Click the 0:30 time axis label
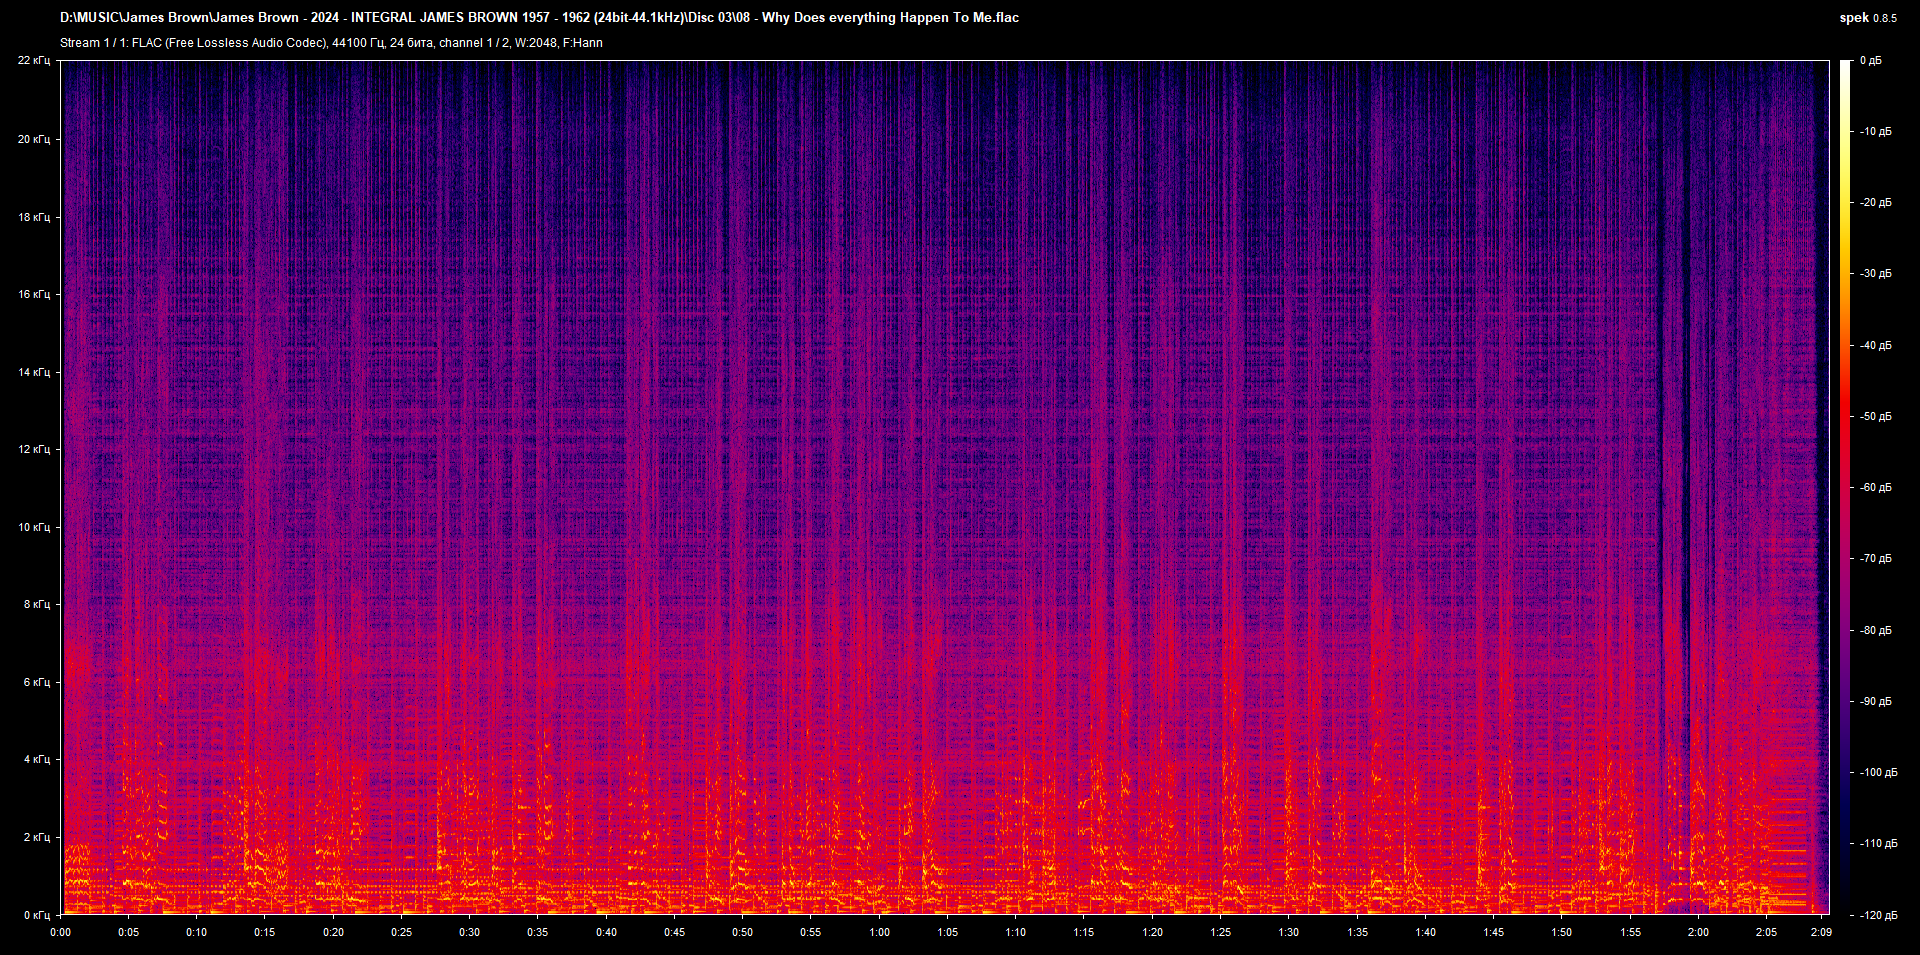This screenshot has width=1920, height=955. pyautogui.click(x=470, y=932)
